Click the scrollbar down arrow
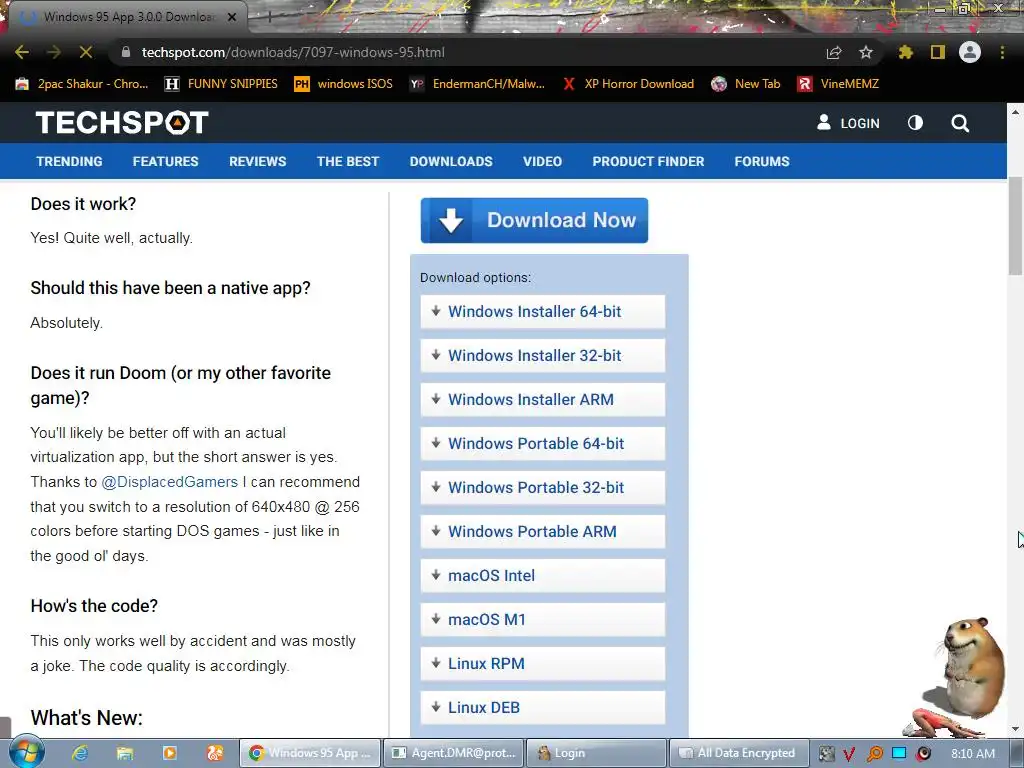Viewport: 1024px width, 768px height. 1015,729
